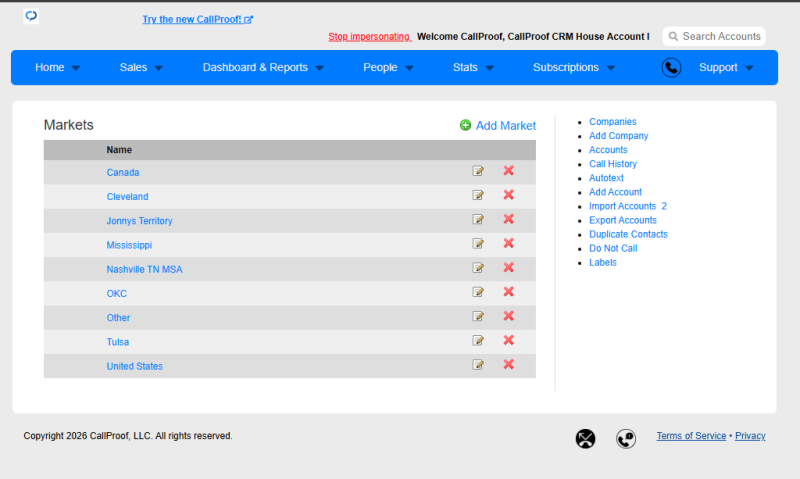Delete the Mississippi market
This screenshot has width=800, height=479.
point(509,243)
